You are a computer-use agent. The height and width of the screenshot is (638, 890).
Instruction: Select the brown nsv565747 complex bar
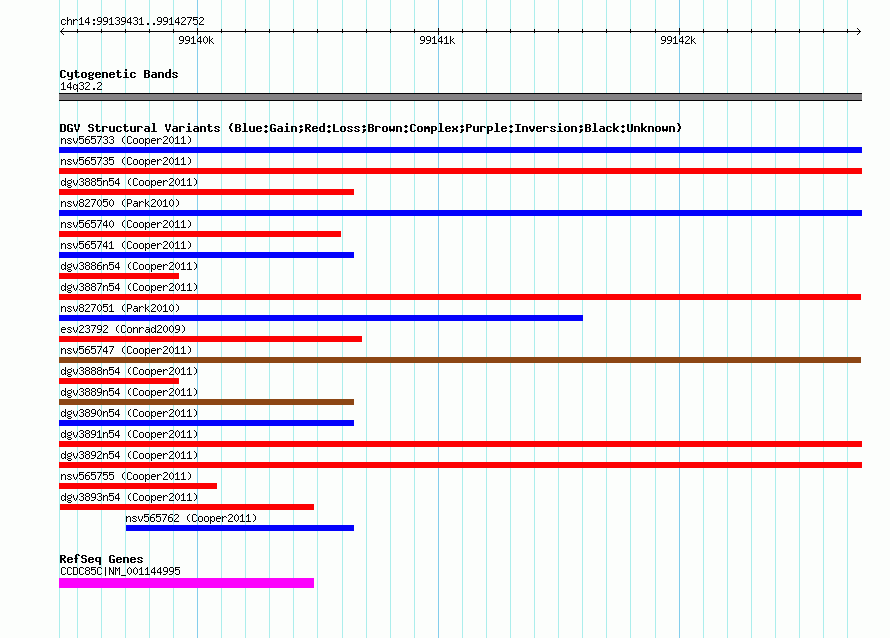[460, 360]
